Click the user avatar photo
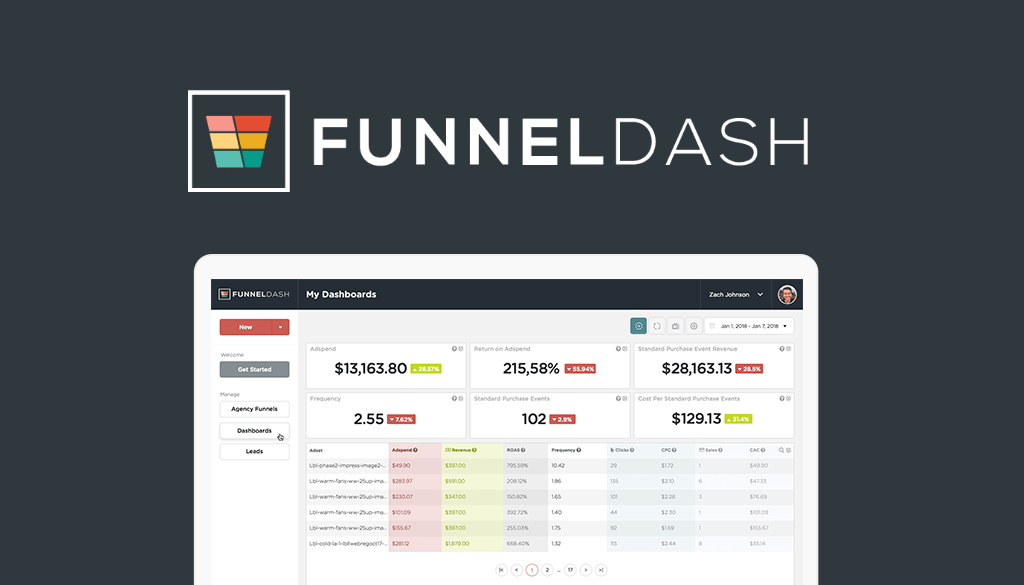Image resolution: width=1024 pixels, height=585 pixels. [787, 294]
